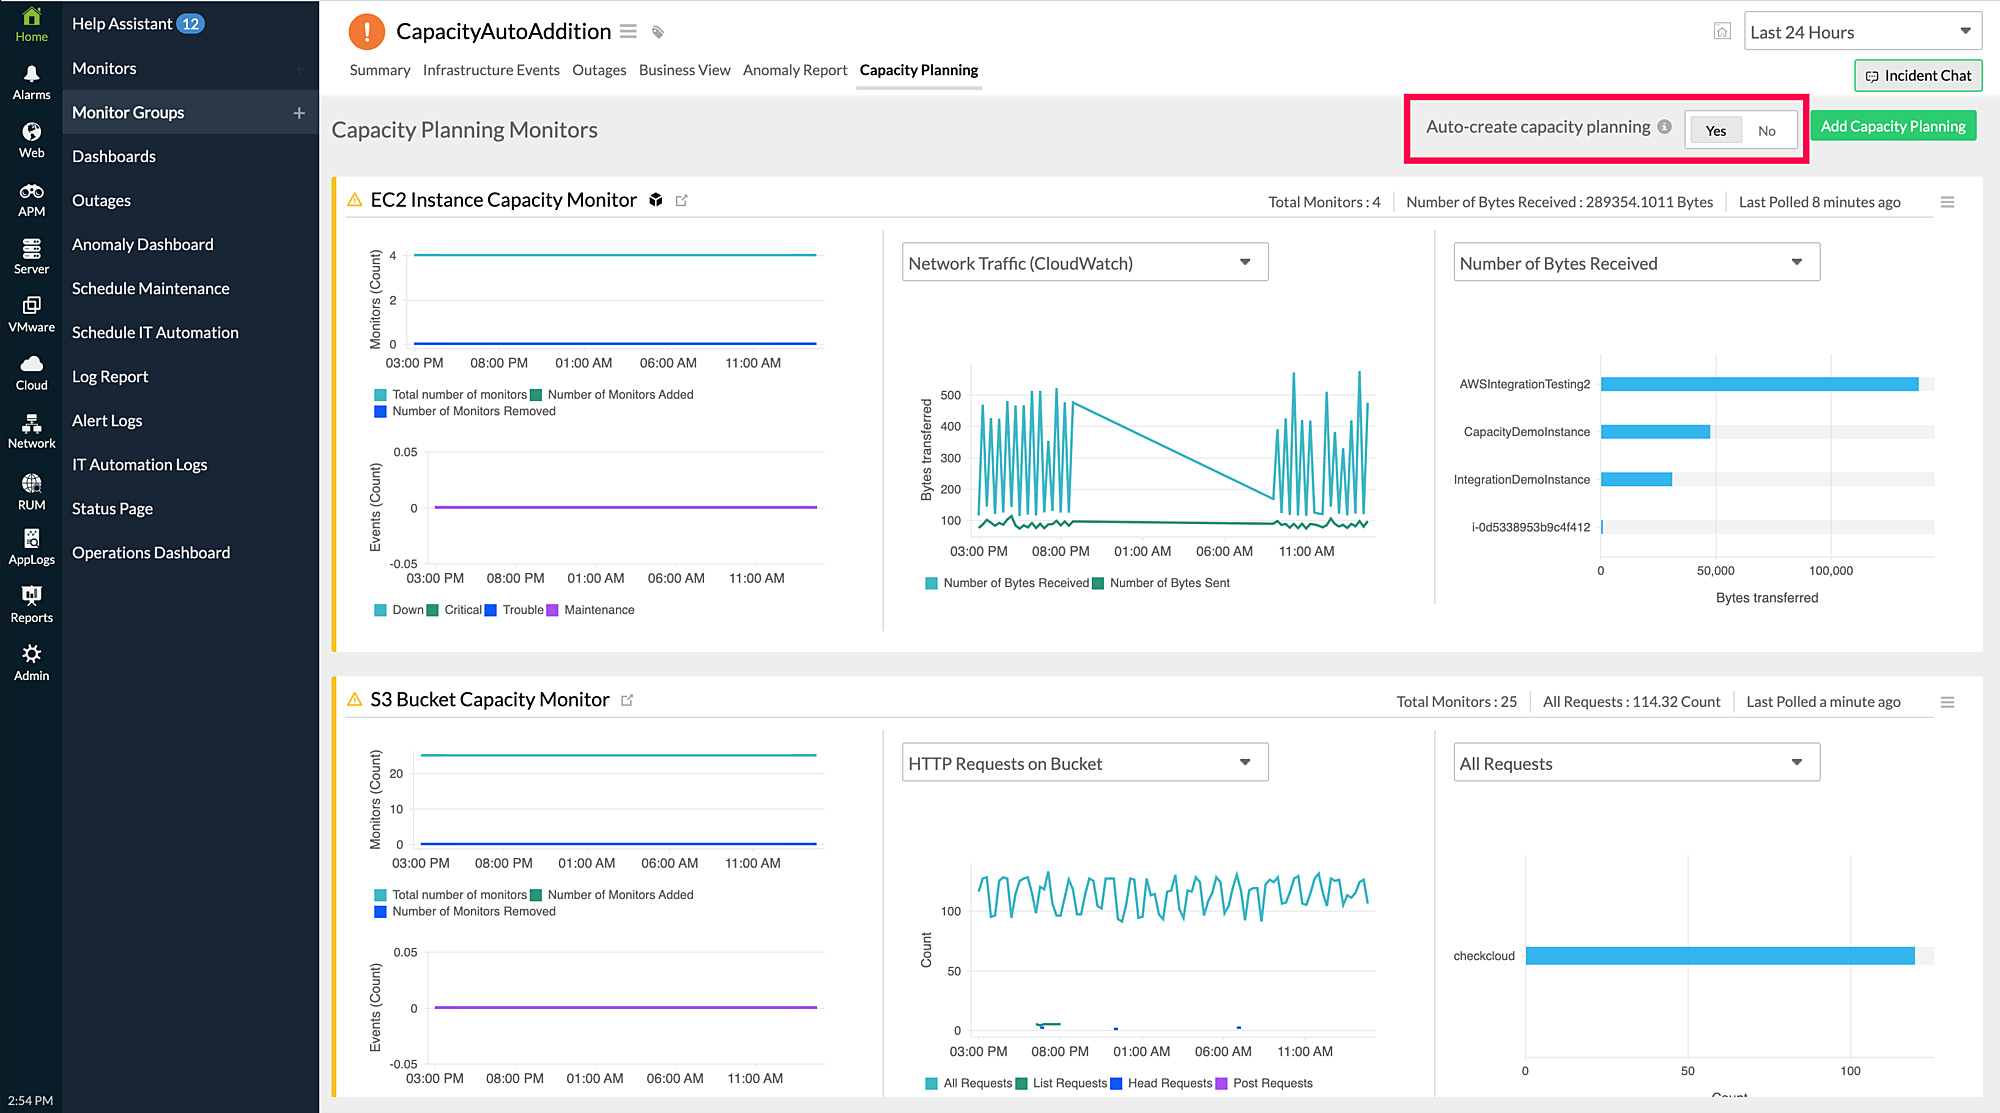The height and width of the screenshot is (1113, 2000).
Task: Open the hamburger menu on EC2 Instance Capacity Monitor
Action: click(x=1947, y=201)
